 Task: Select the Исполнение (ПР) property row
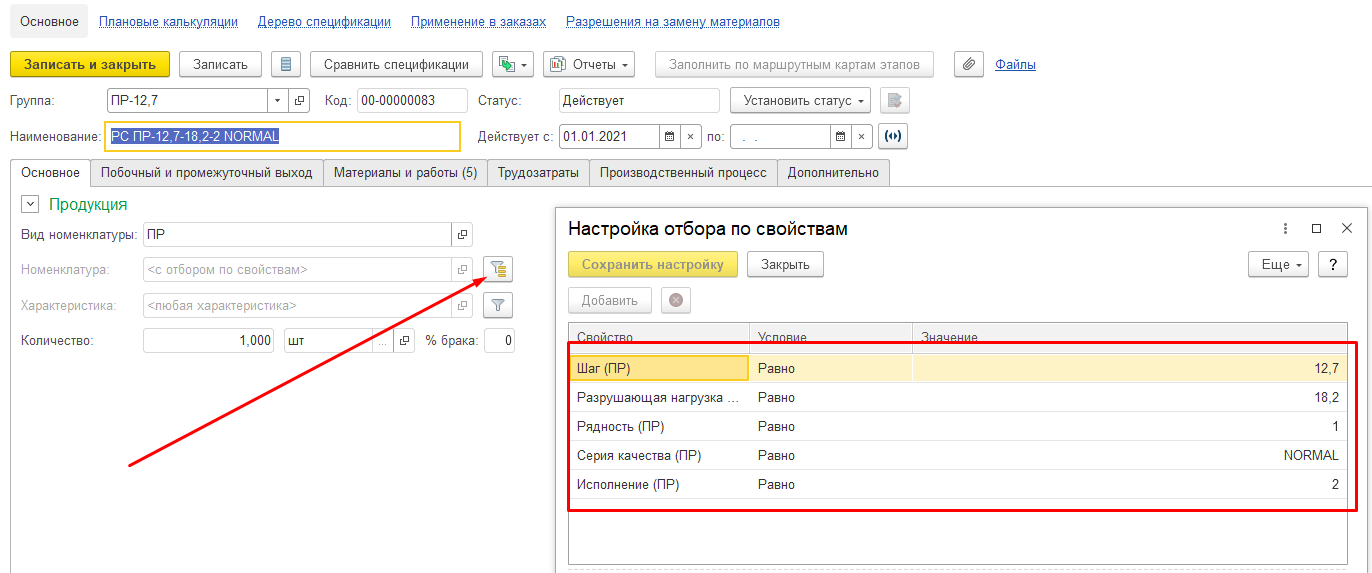[x=958, y=484]
